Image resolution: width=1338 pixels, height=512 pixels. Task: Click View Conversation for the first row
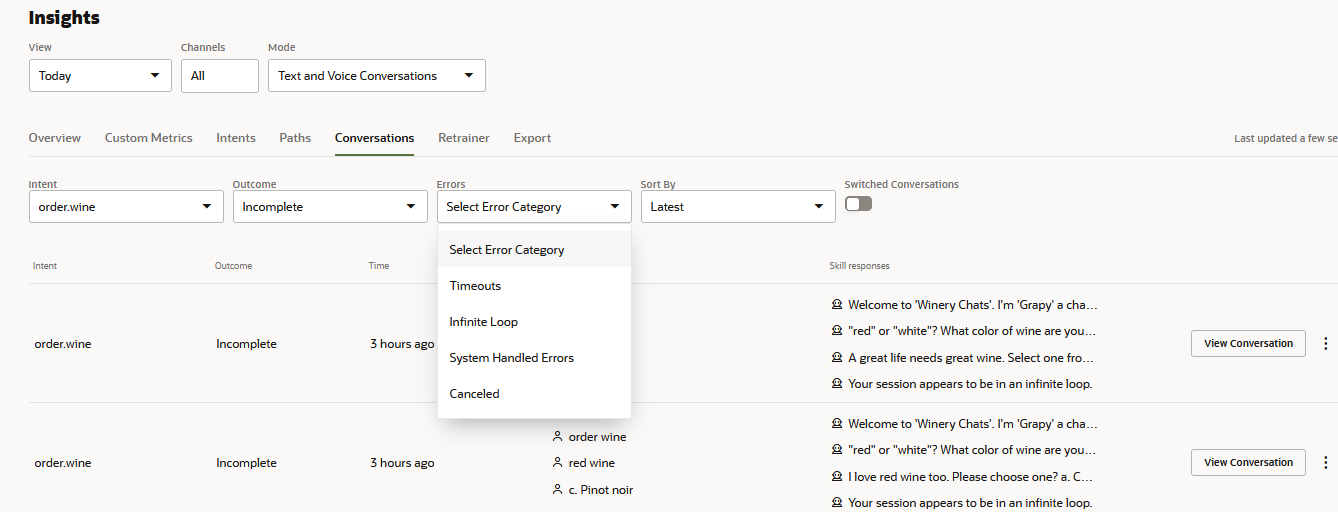(1248, 343)
